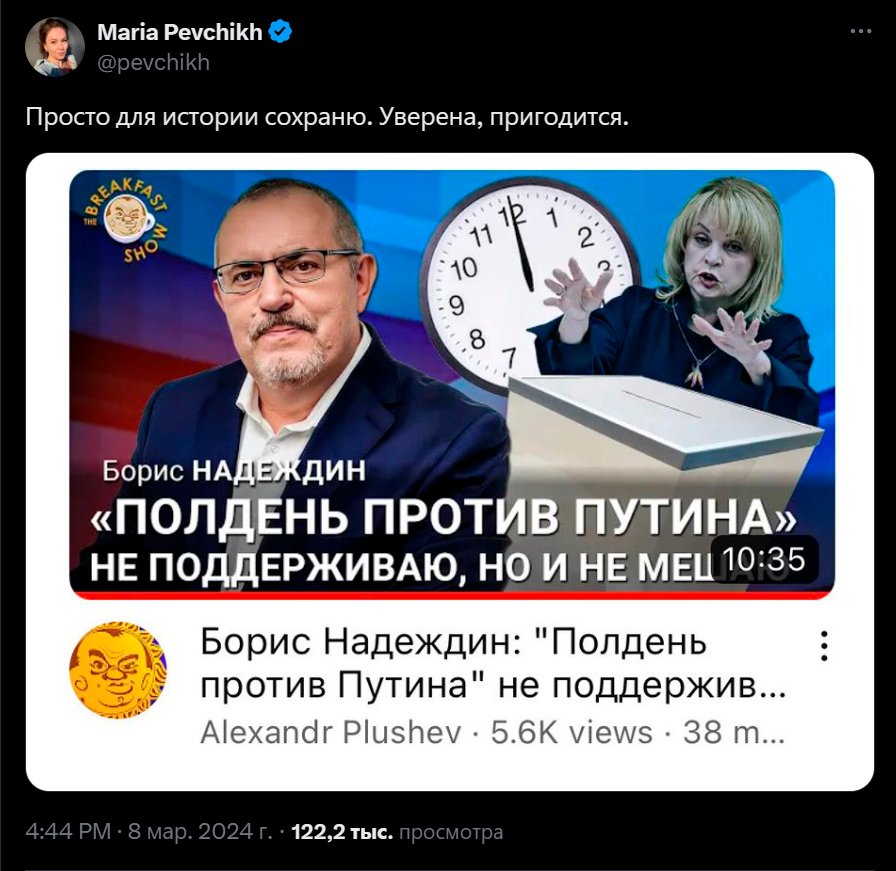Open the Борис Надеждин video title
Screen dimensions: 896x871
(x=493, y=663)
